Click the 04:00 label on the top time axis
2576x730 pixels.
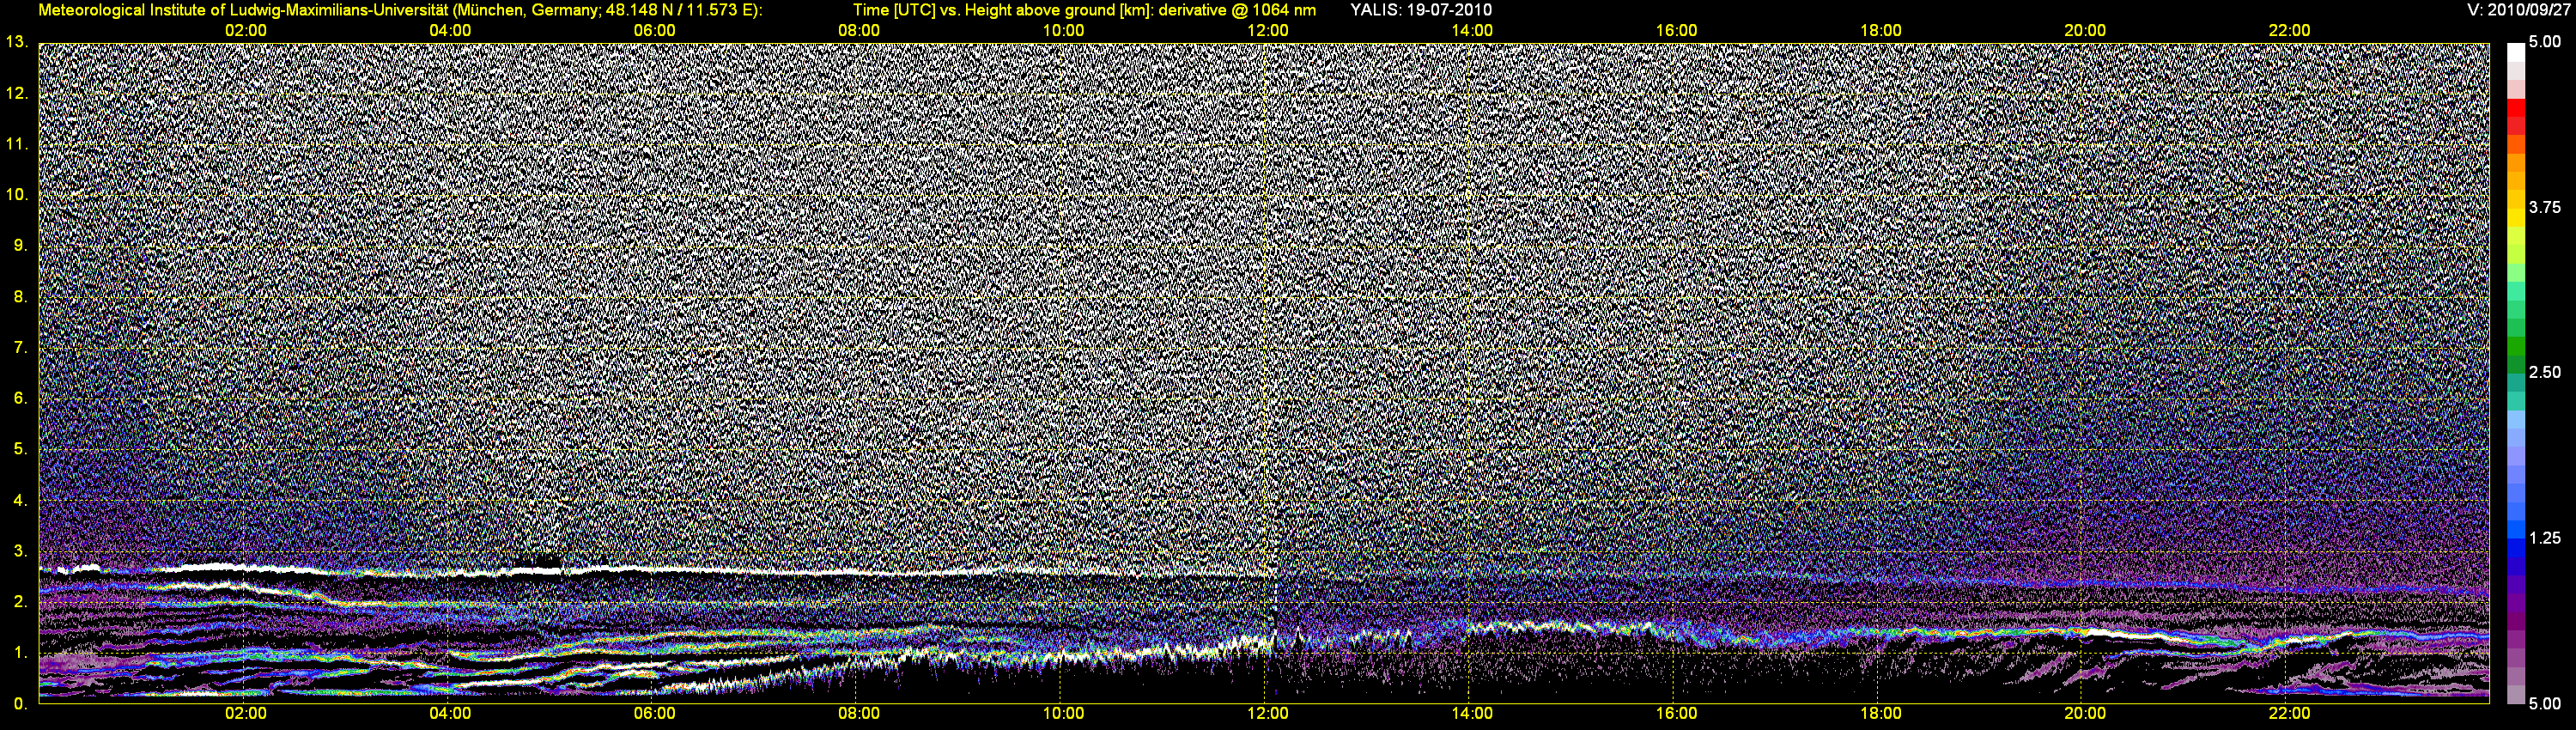coord(450,31)
